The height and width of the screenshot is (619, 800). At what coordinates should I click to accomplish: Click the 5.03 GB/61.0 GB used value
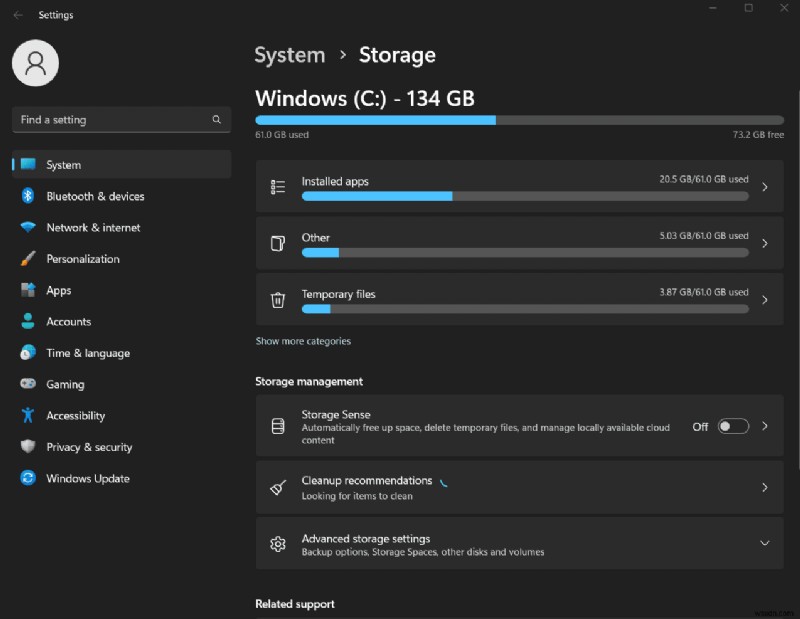pyautogui.click(x=704, y=236)
